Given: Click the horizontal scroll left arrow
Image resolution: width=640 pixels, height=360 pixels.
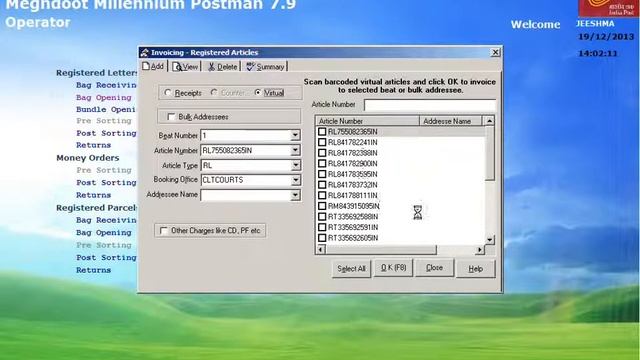Looking at the screenshot, I should pos(321,249).
